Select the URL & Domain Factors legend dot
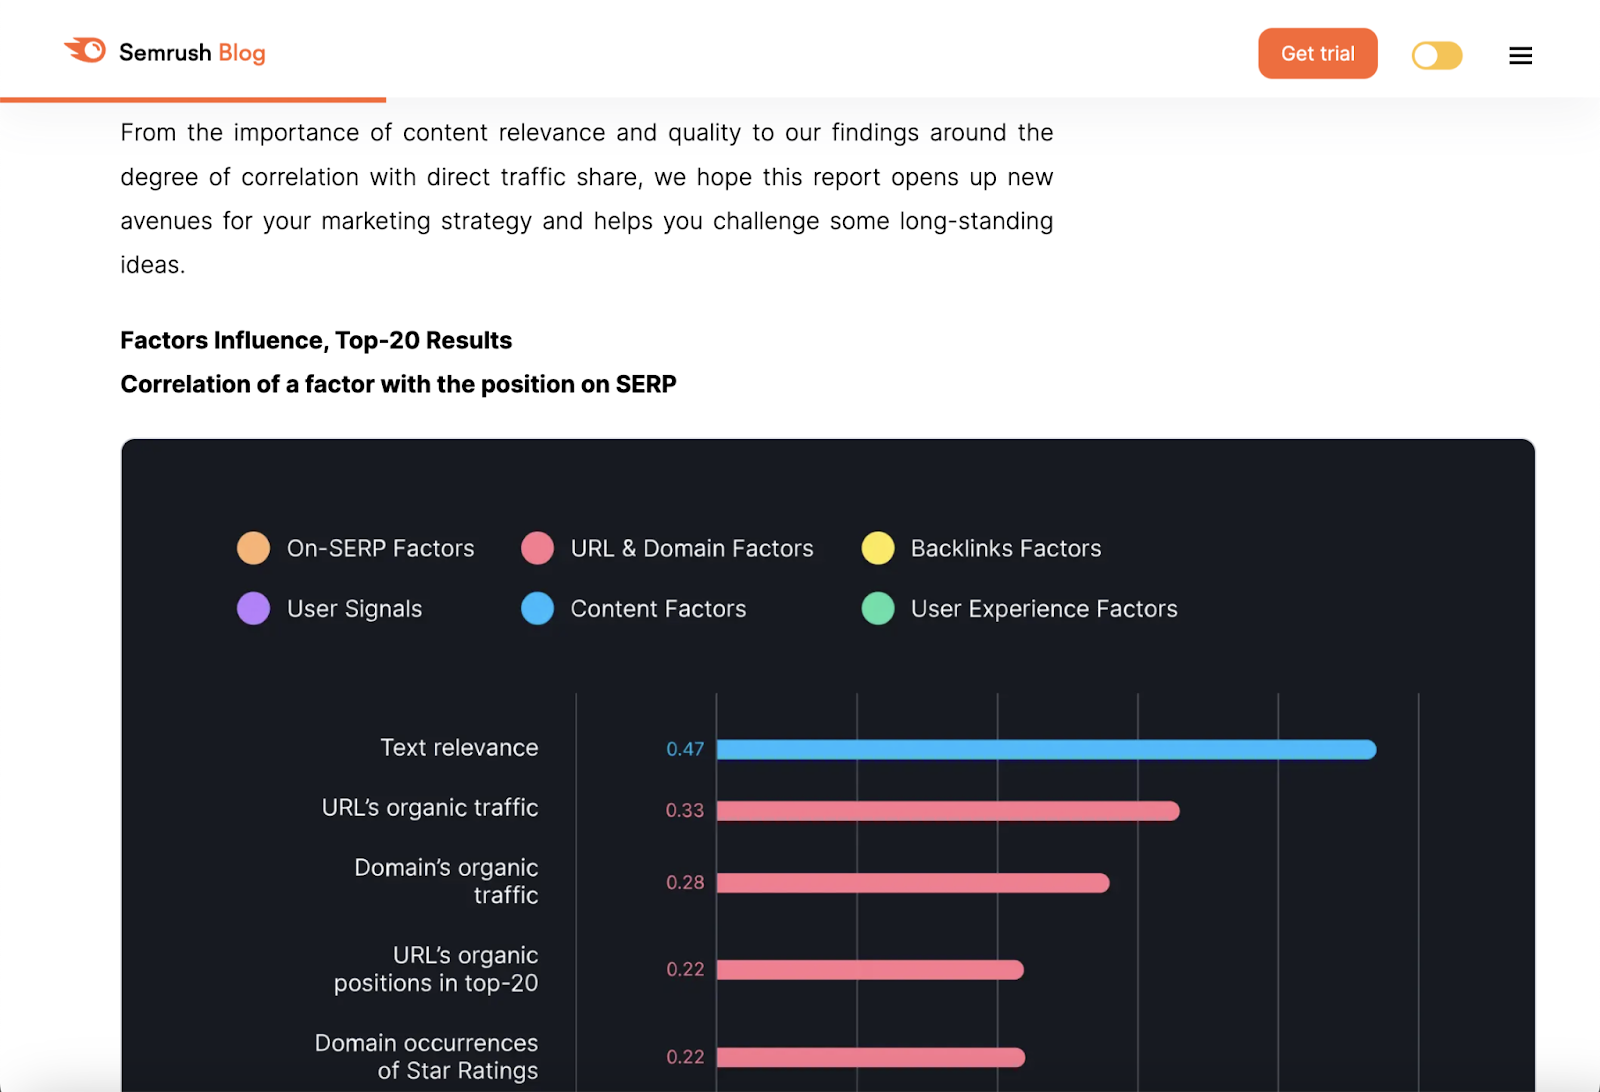This screenshot has width=1600, height=1092. click(538, 548)
